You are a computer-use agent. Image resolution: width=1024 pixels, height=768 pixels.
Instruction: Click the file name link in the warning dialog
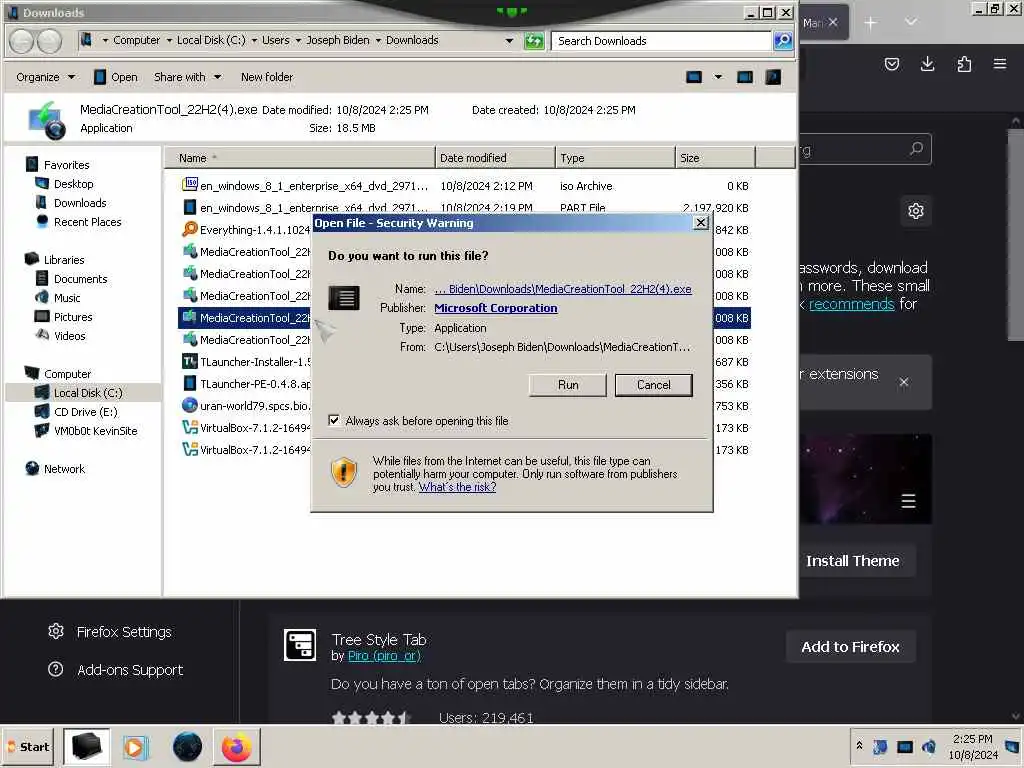(563, 289)
